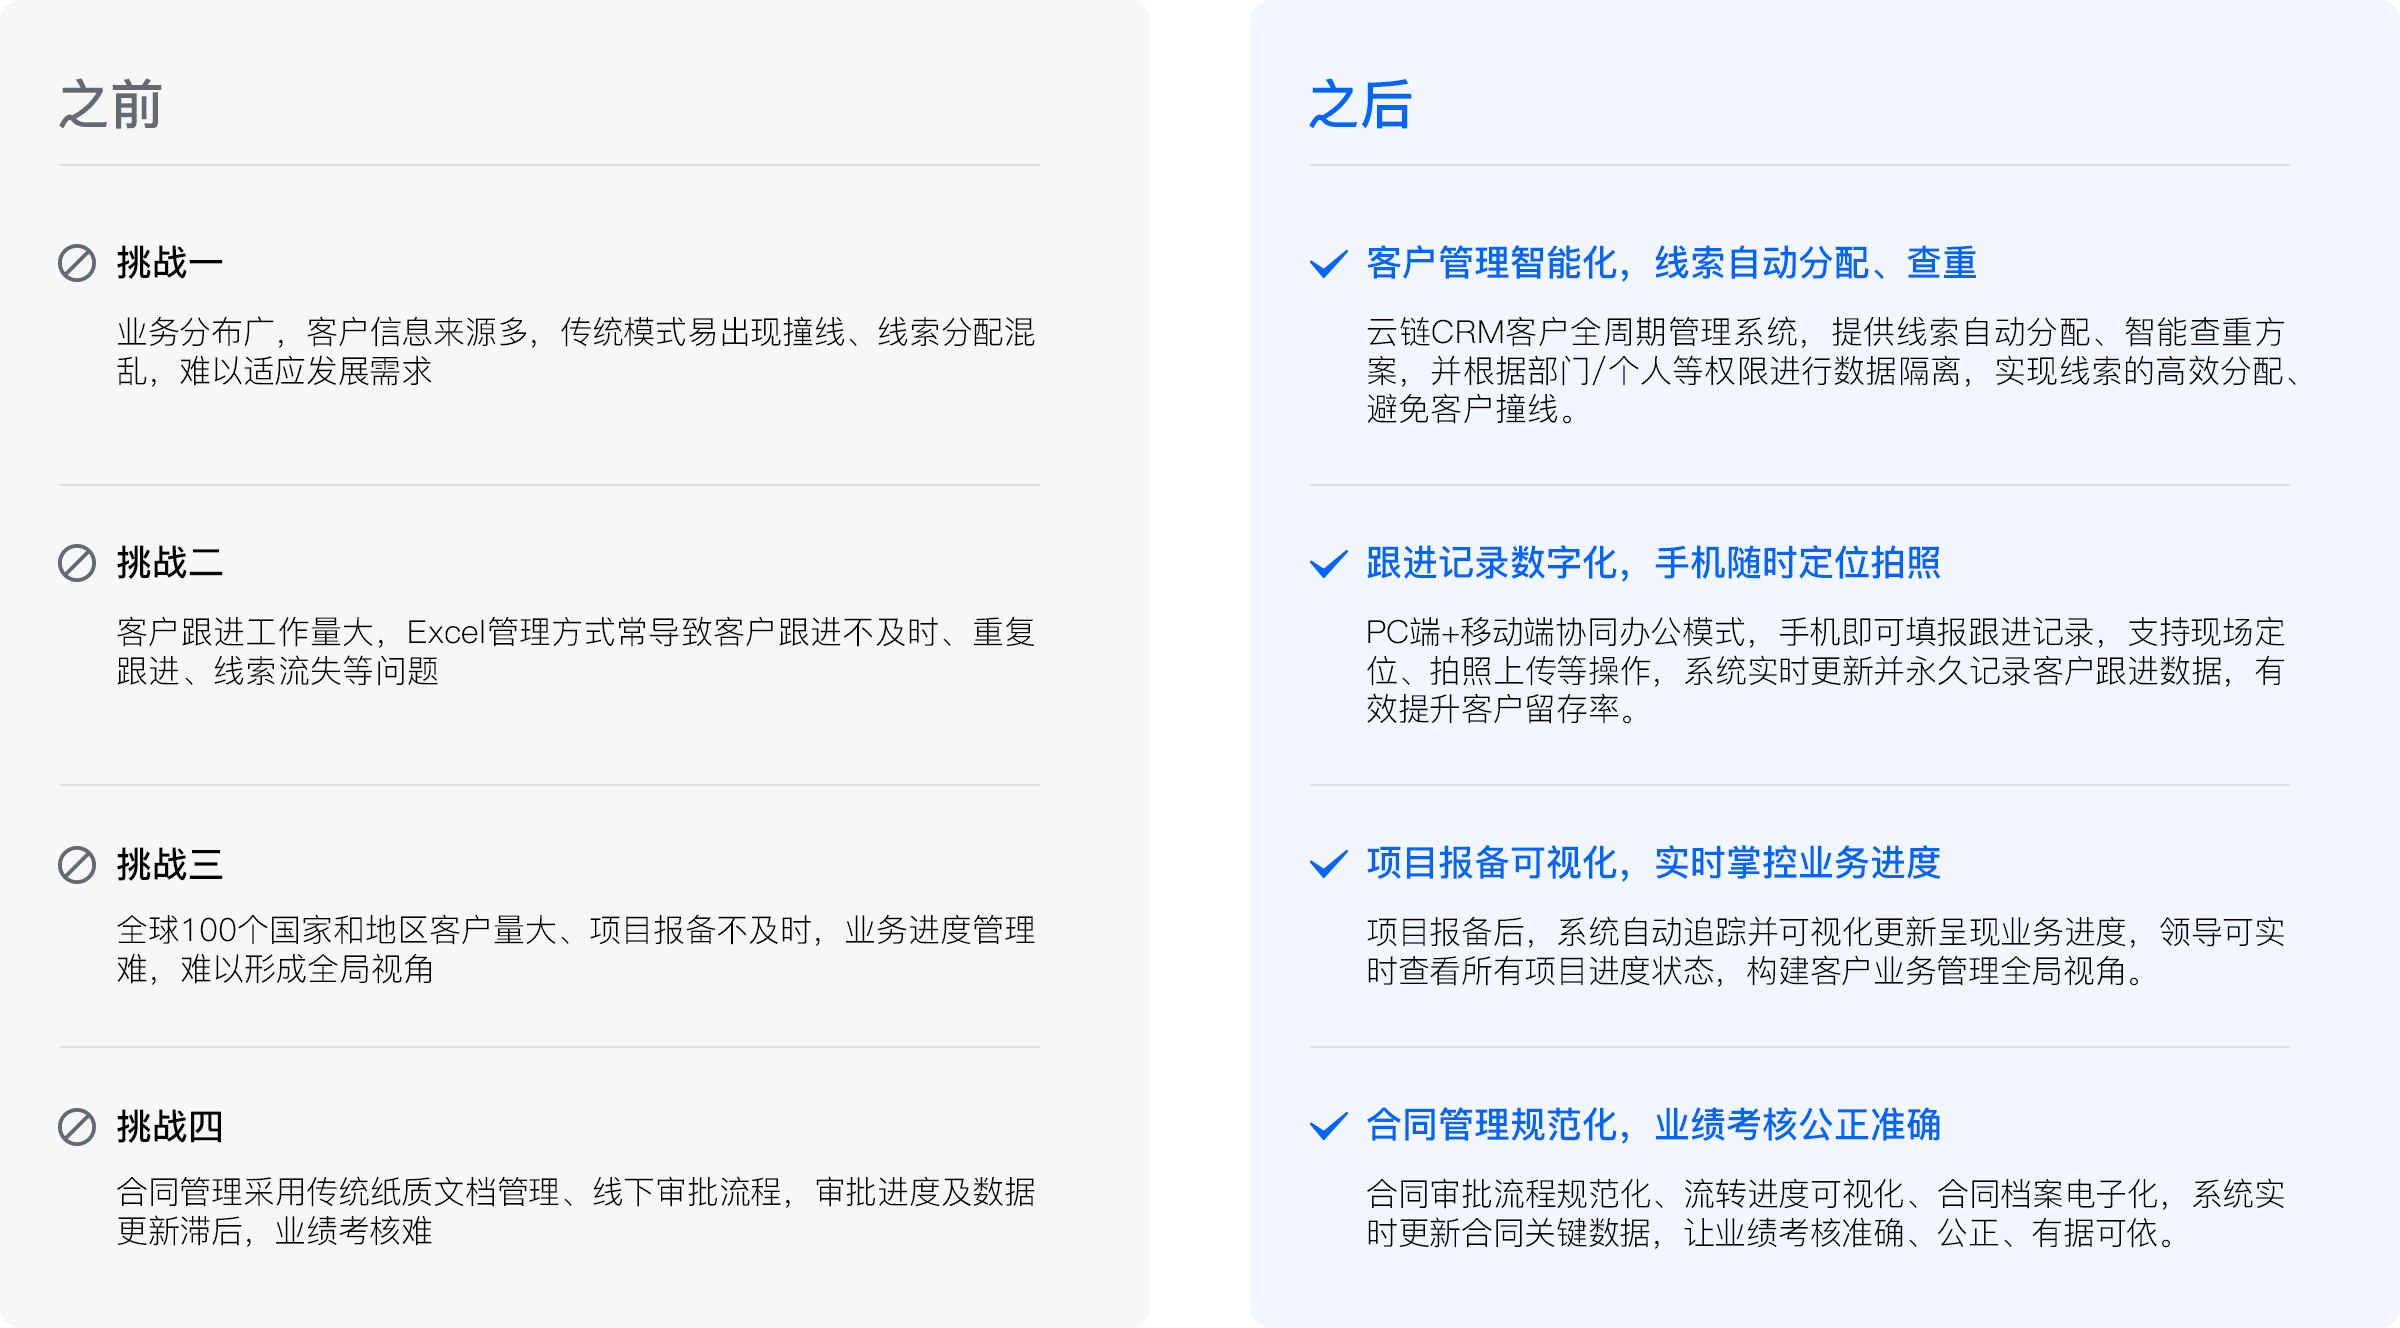Select the 之前 section title
Image resolution: width=2400 pixels, height=1328 pixels.
click(x=110, y=105)
